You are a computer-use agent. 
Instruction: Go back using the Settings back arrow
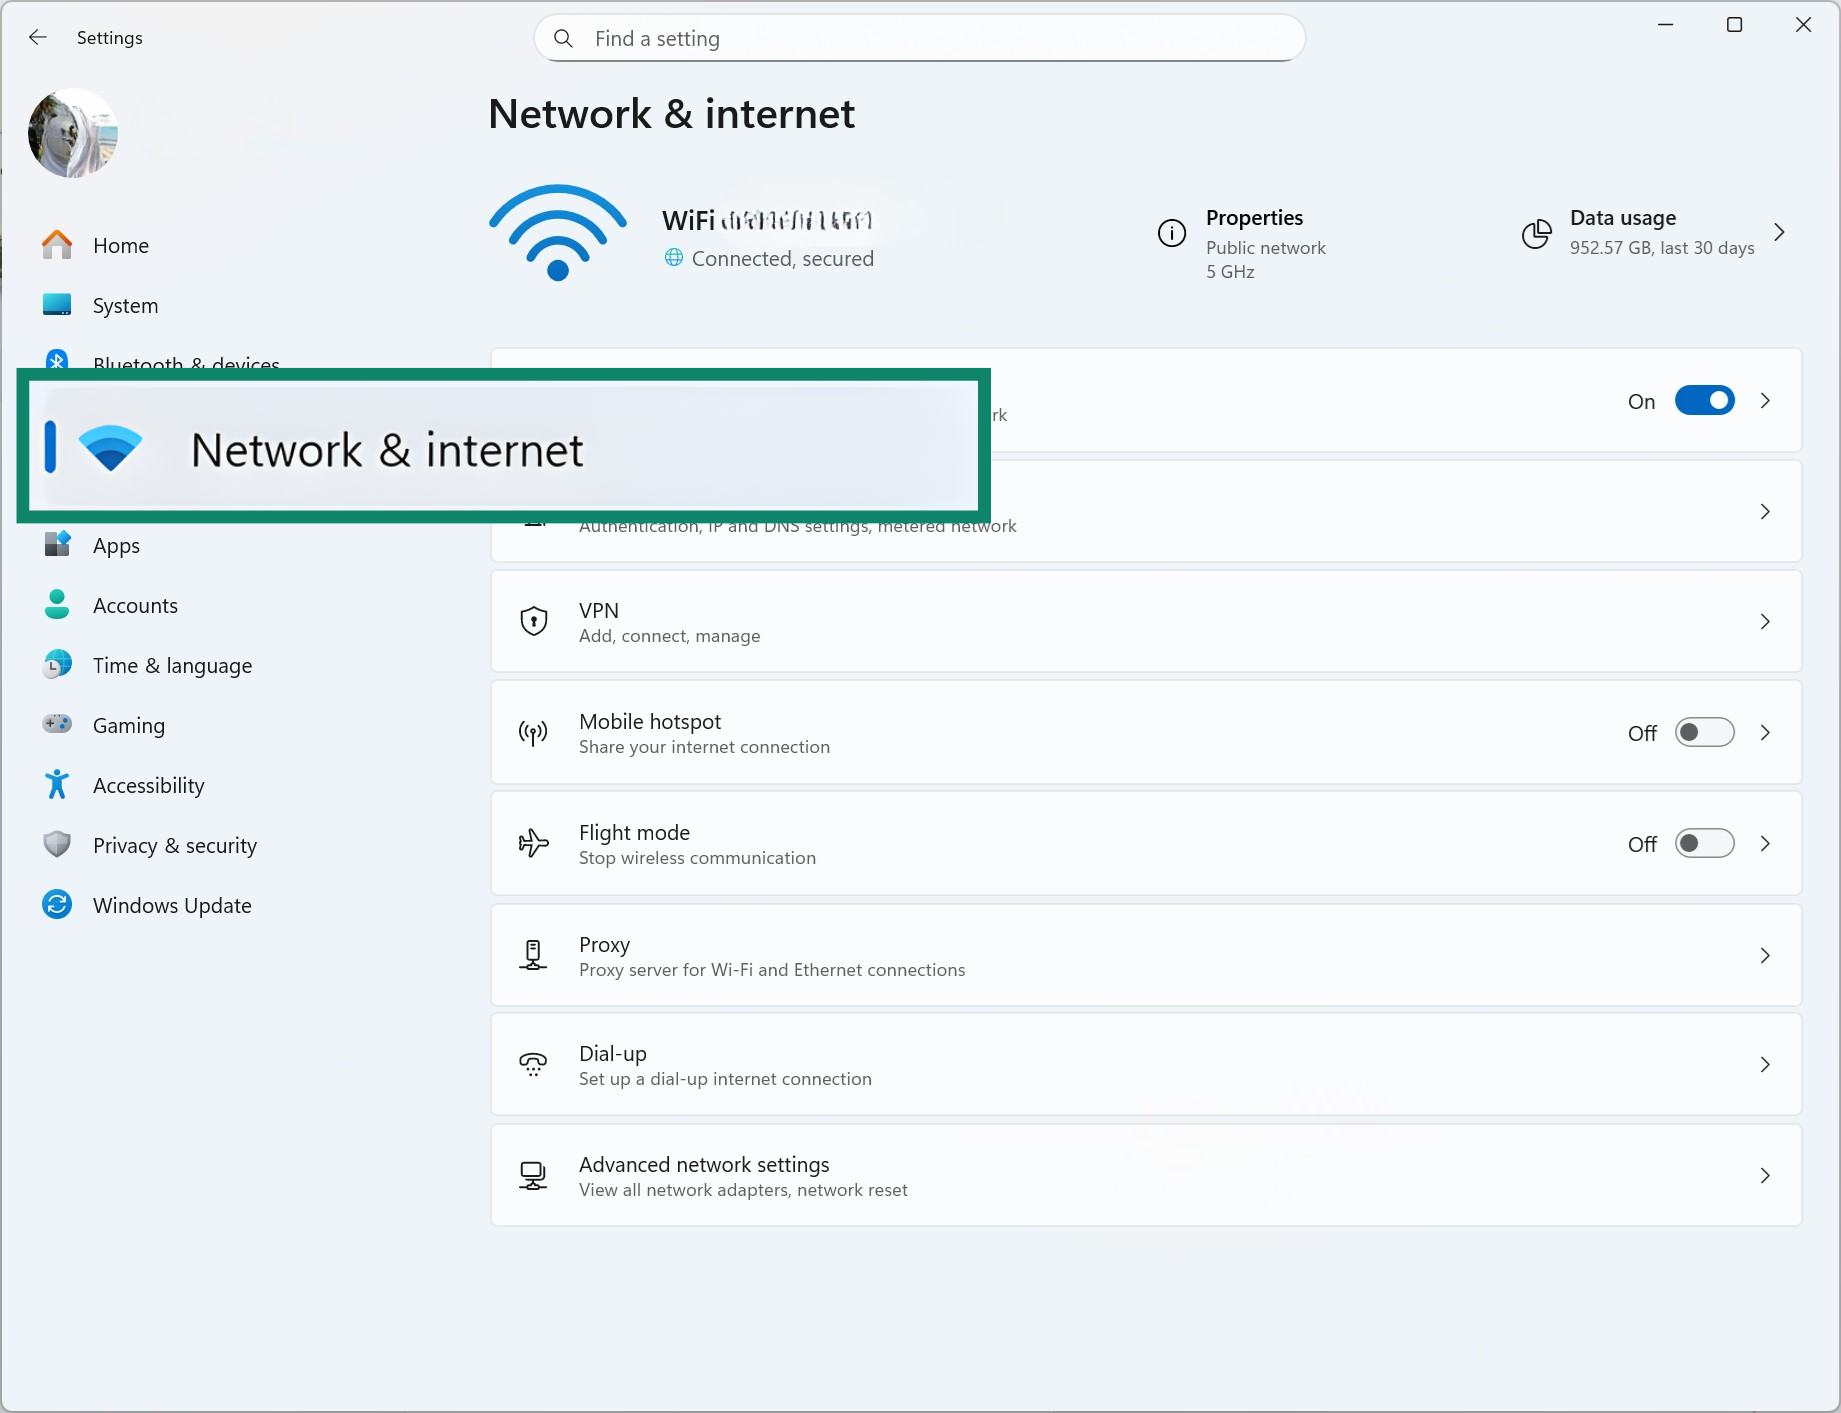click(x=38, y=38)
